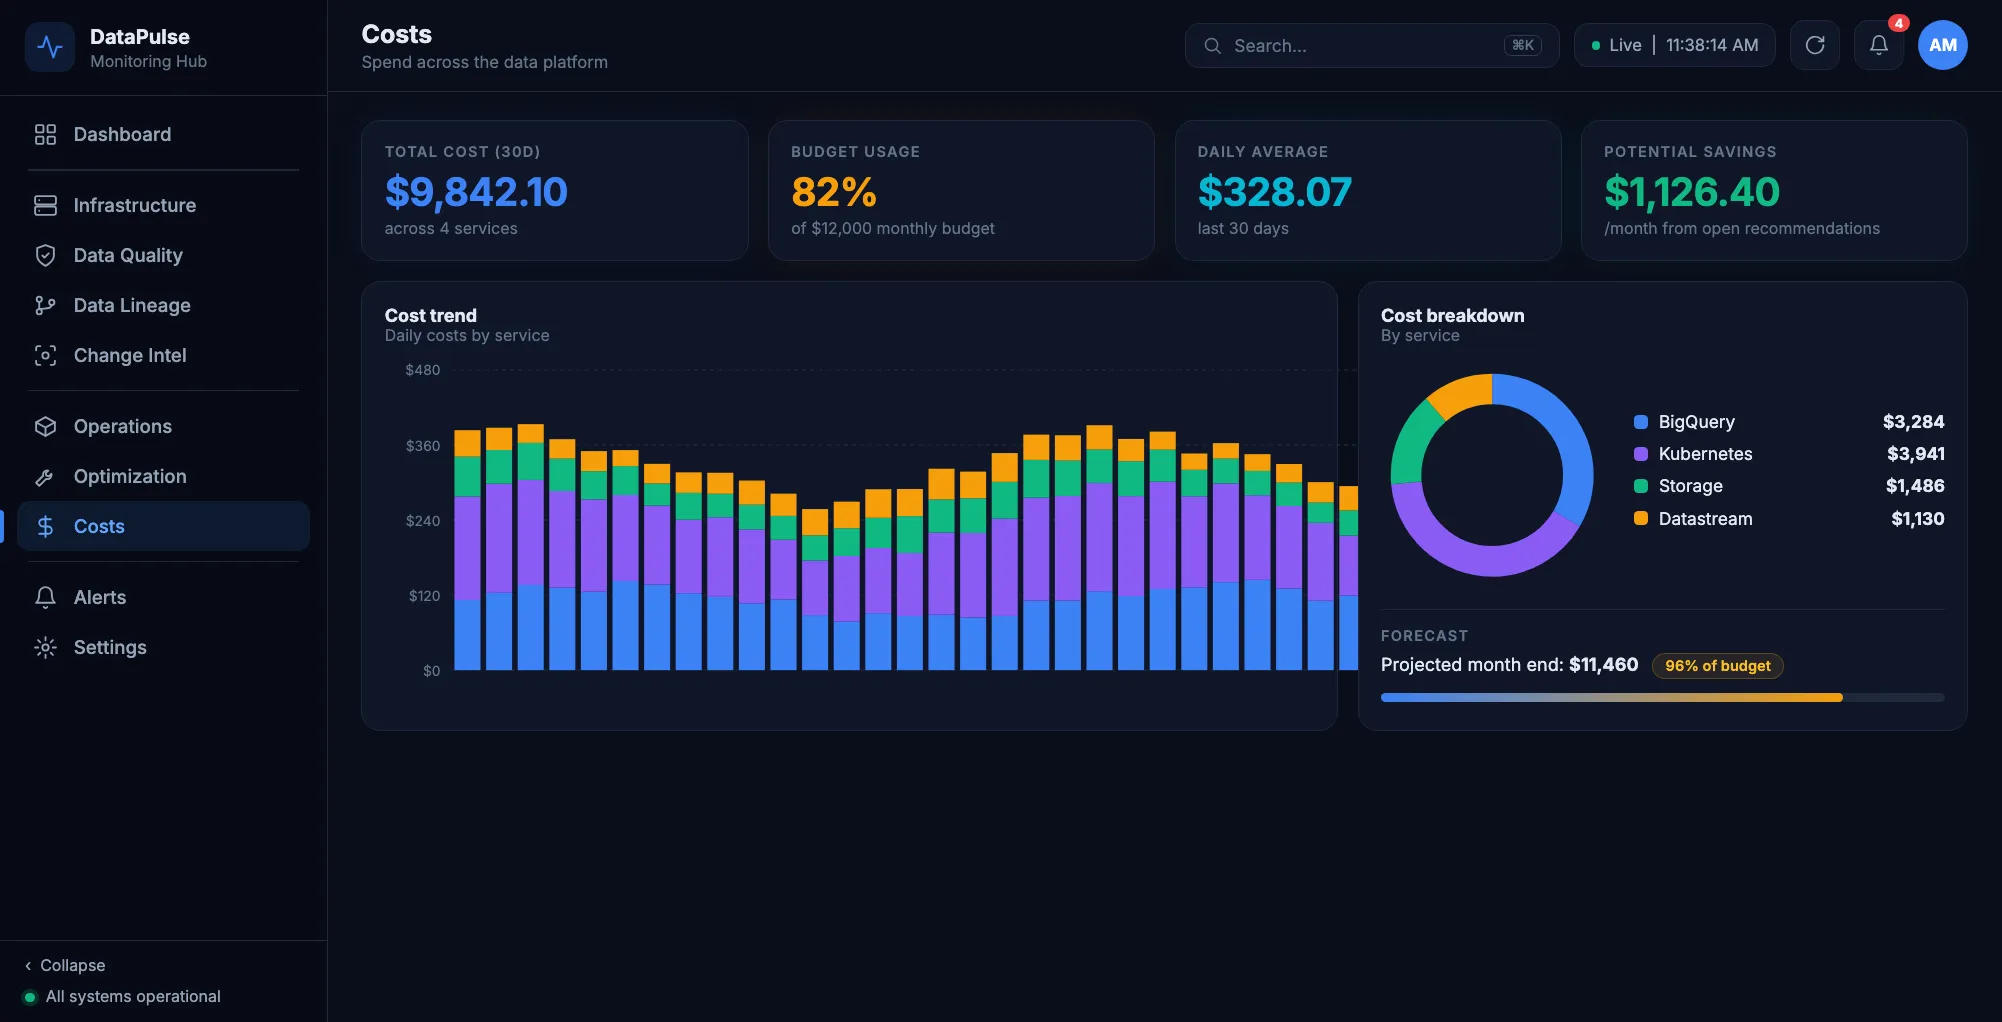Screen dimensions: 2002x1022
Task: Click the All systems operational status dot
Action: 30,997
